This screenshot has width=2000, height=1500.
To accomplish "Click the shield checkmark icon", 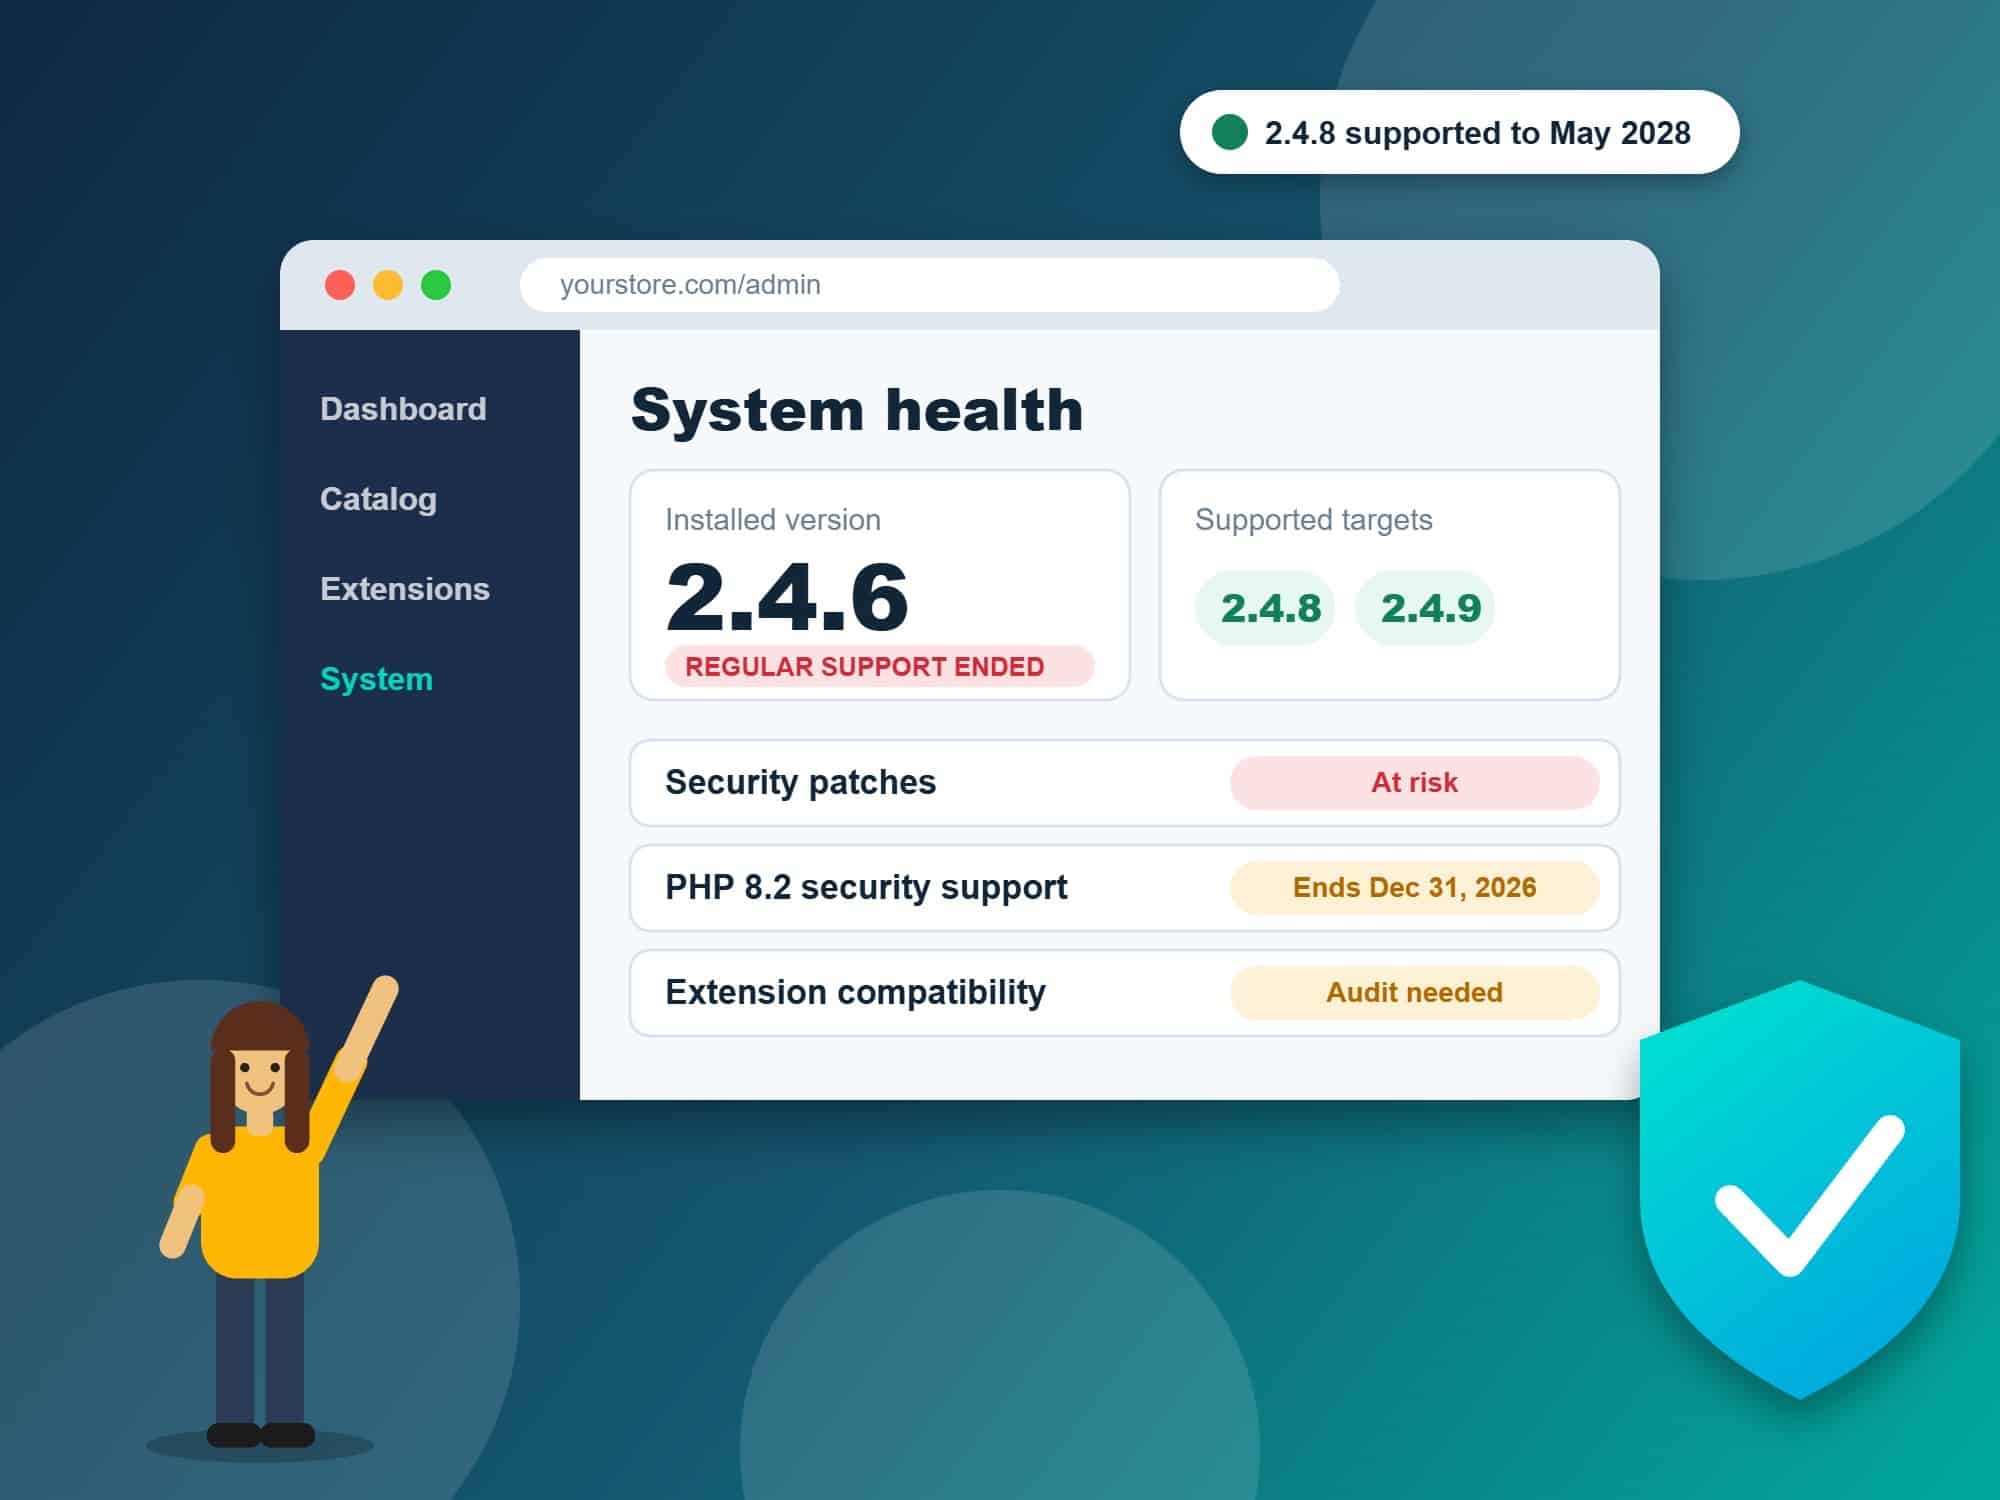I will click(1800, 1190).
